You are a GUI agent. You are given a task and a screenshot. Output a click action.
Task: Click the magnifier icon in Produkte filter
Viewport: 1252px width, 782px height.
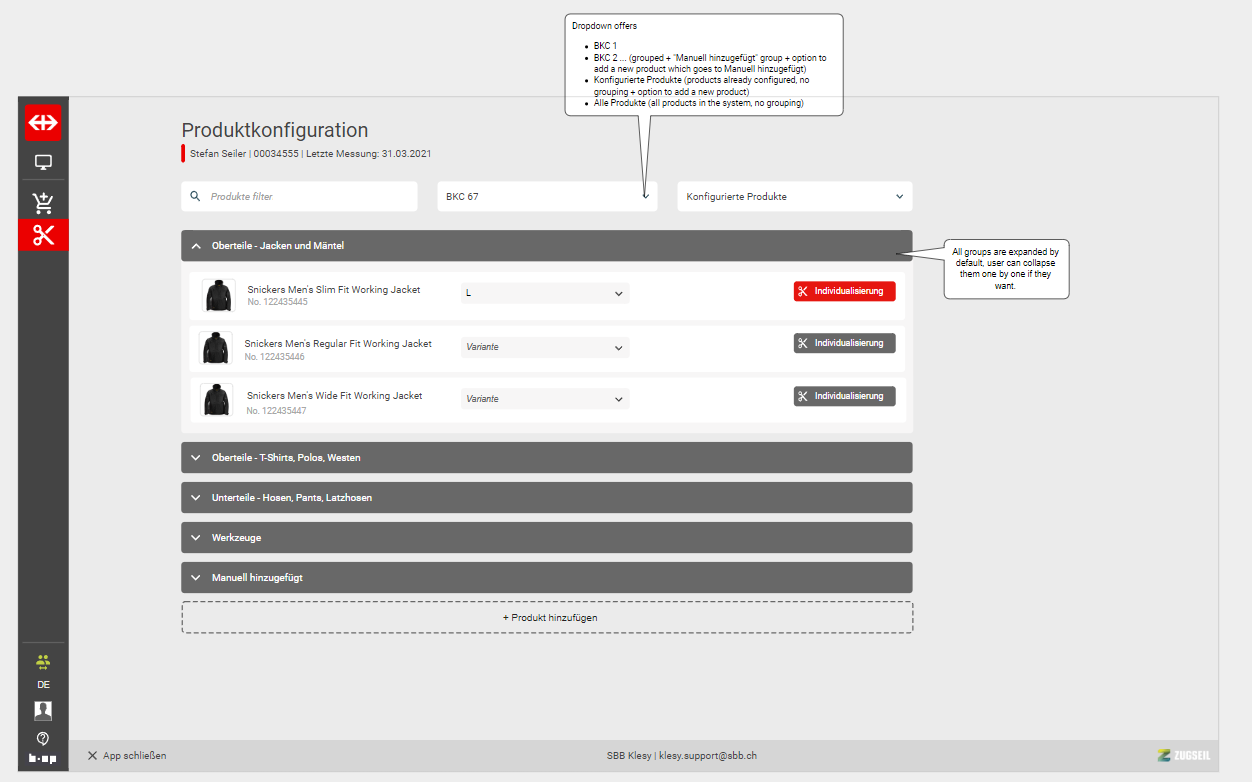tap(195, 196)
